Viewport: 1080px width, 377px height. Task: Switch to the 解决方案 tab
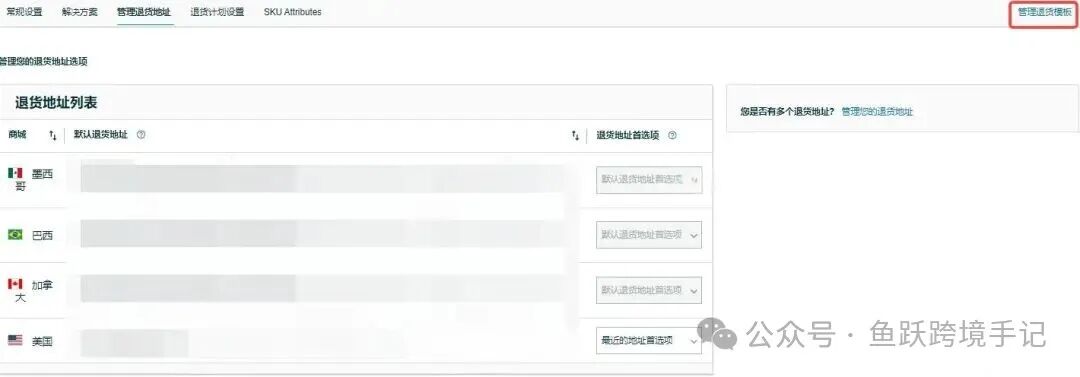80,12
